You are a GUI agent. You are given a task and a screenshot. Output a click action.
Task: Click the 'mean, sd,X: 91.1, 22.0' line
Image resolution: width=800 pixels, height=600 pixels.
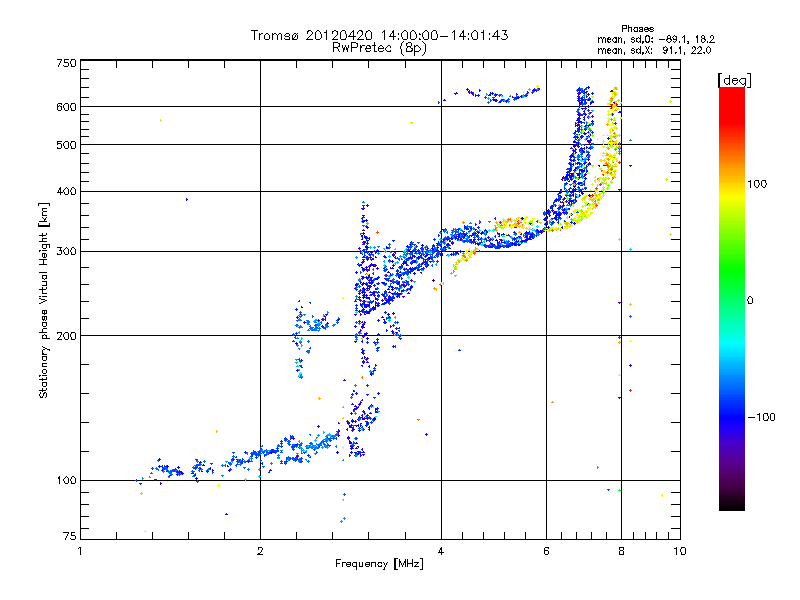click(x=654, y=50)
